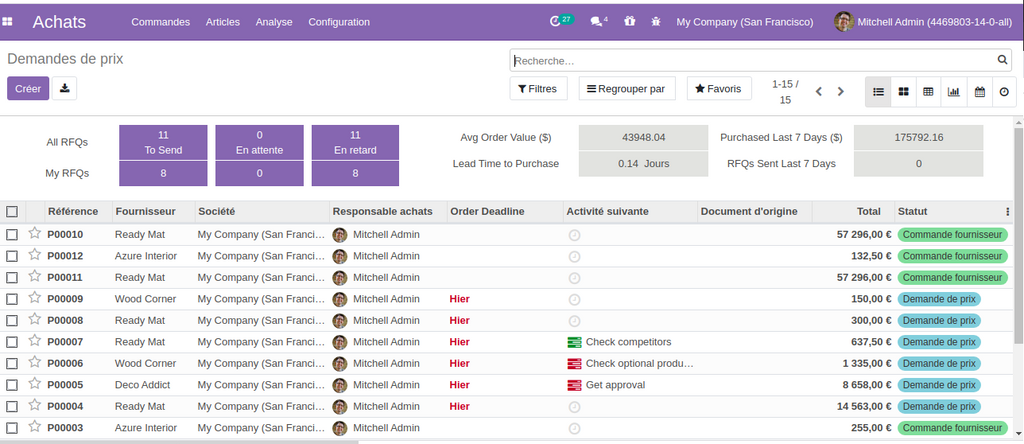Open the conversations chat icon
Viewport: 1024px width, 444px height.
[x=597, y=21]
